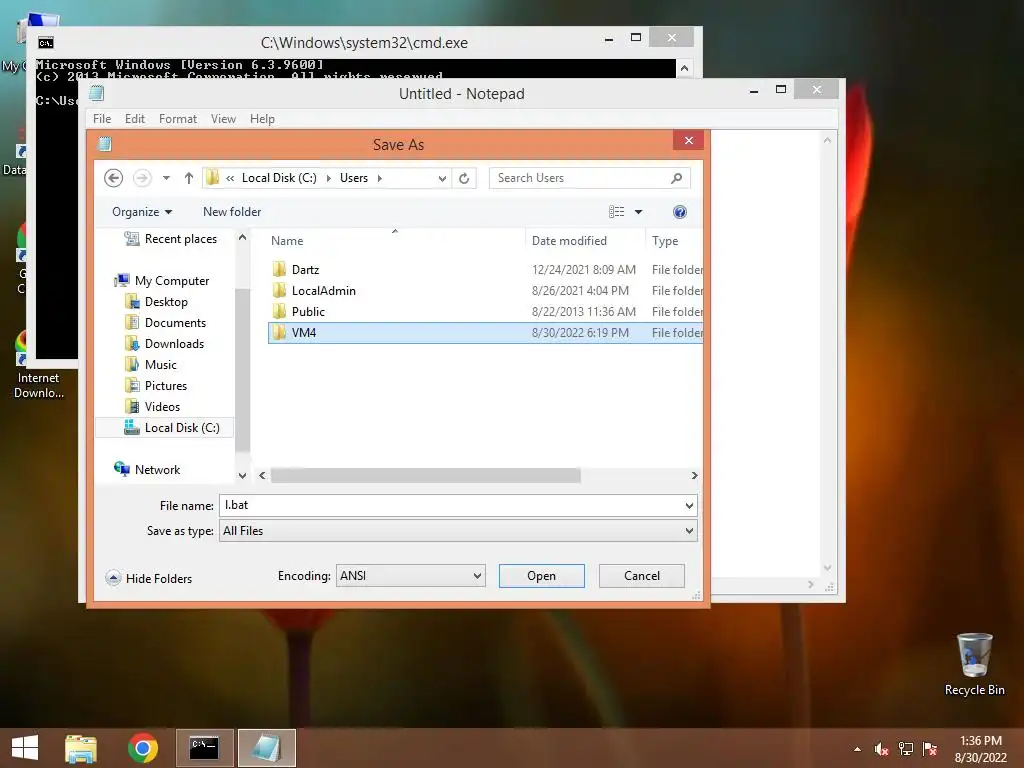Viewport: 1024px width, 768px height.
Task: Select the Public folder
Action: click(x=485, y=312)
